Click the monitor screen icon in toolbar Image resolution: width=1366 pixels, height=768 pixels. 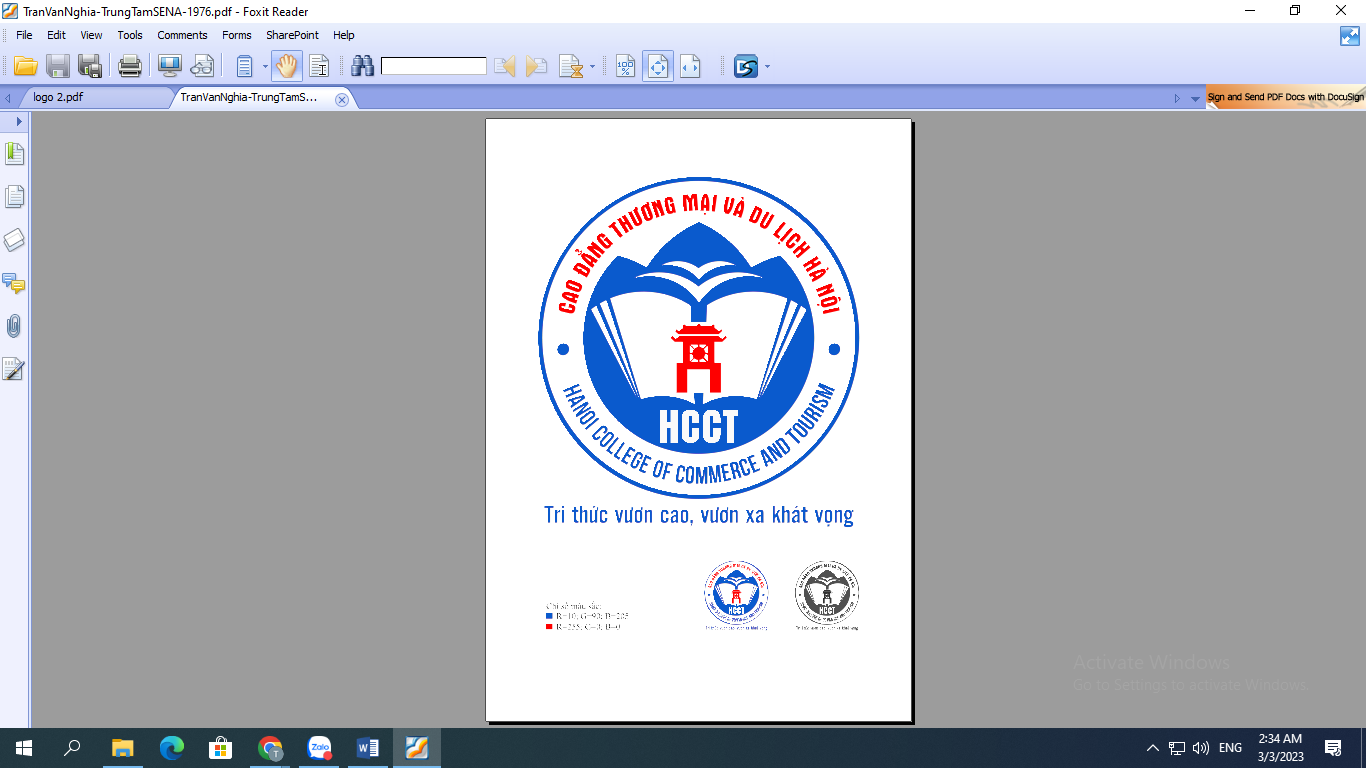tap(169, 67)
